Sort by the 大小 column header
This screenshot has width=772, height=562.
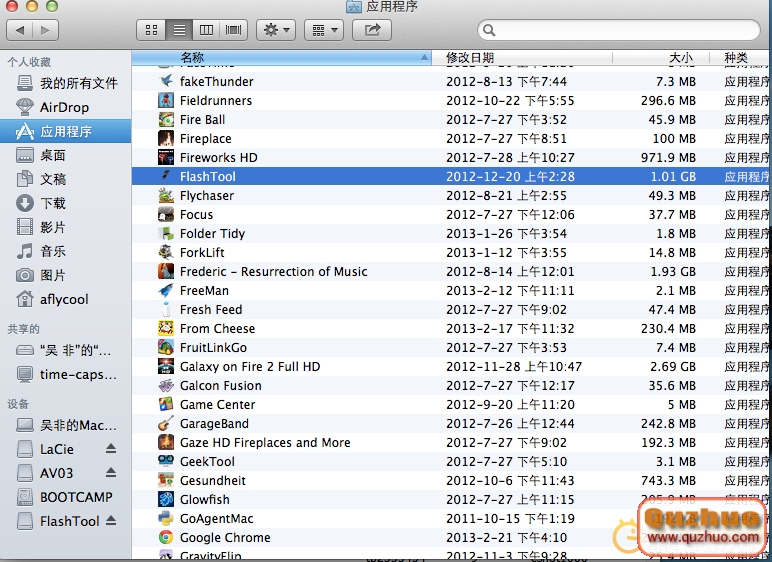(661, 58)
